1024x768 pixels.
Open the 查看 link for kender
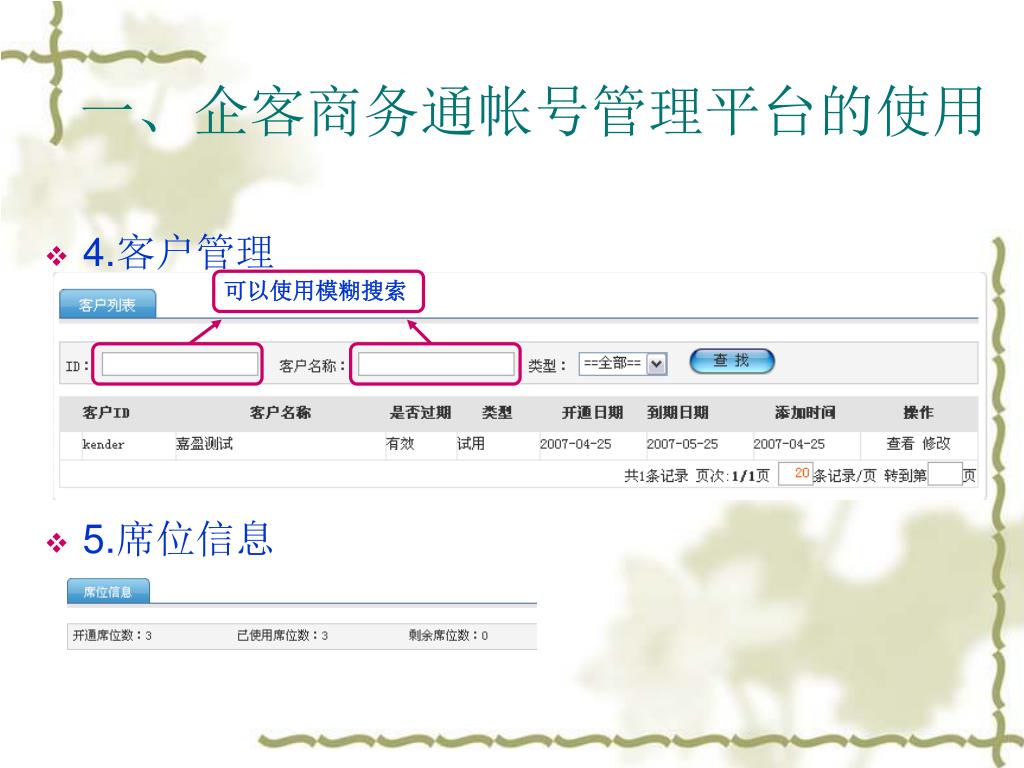900,444
